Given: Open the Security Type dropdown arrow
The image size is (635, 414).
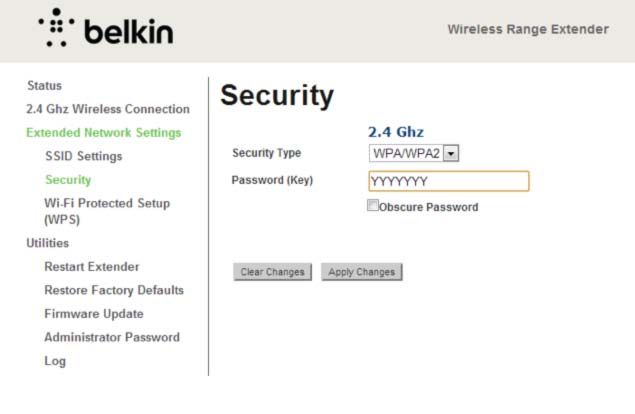Looking at the screenshot, I should (x=451, y=154).
